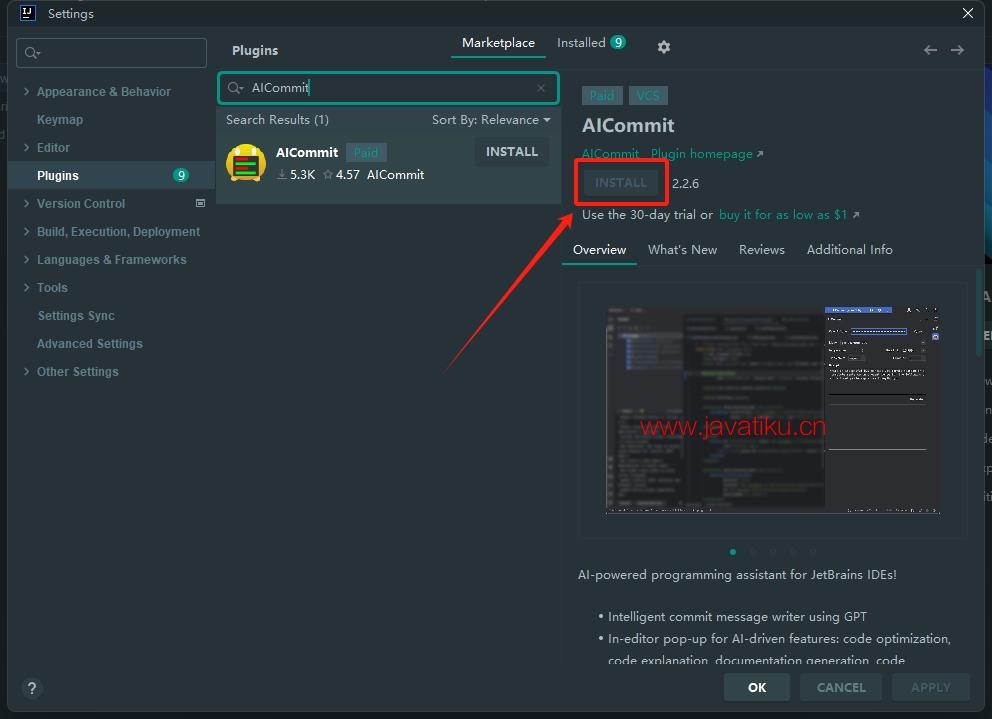Viewport: 992px width, 719px height.
Task: Expand the Tools settings section
Action: pos(26,287)
